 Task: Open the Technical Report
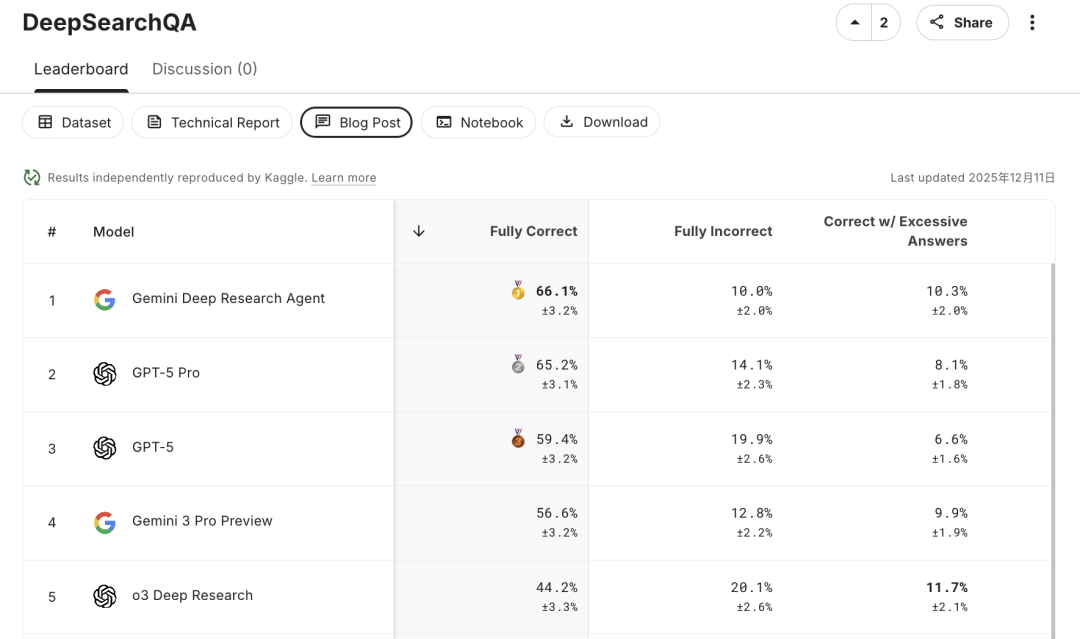click(x=212, y=122)
